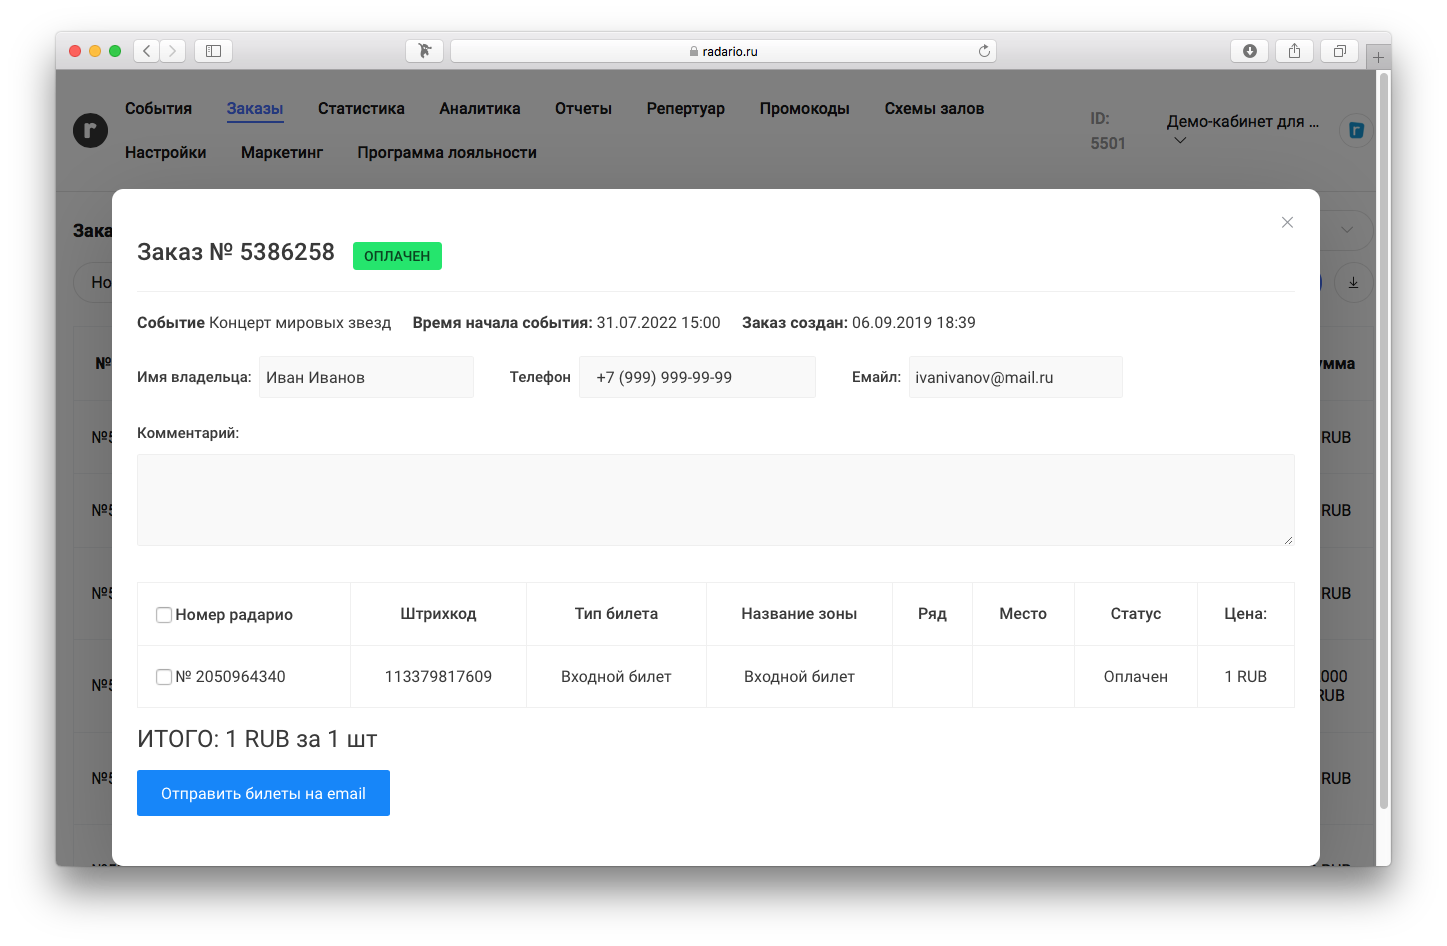Check the ticket № 2050964340 checkbox

coord(164,677)
